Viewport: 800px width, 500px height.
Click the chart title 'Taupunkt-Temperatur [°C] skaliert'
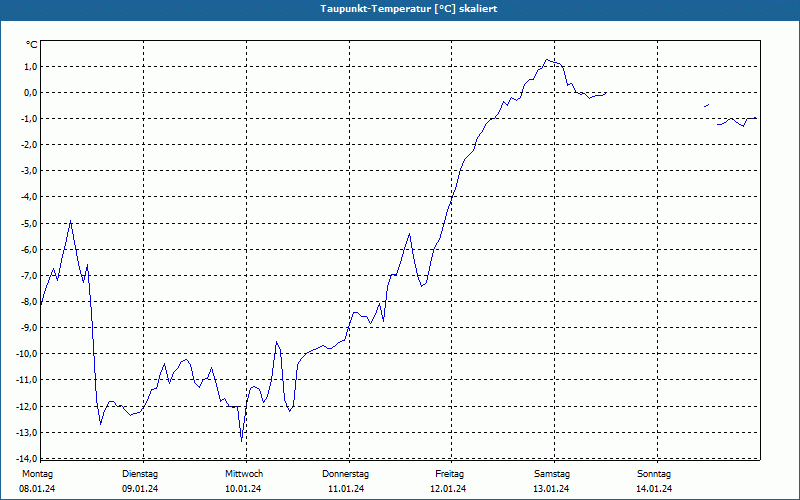409,9
